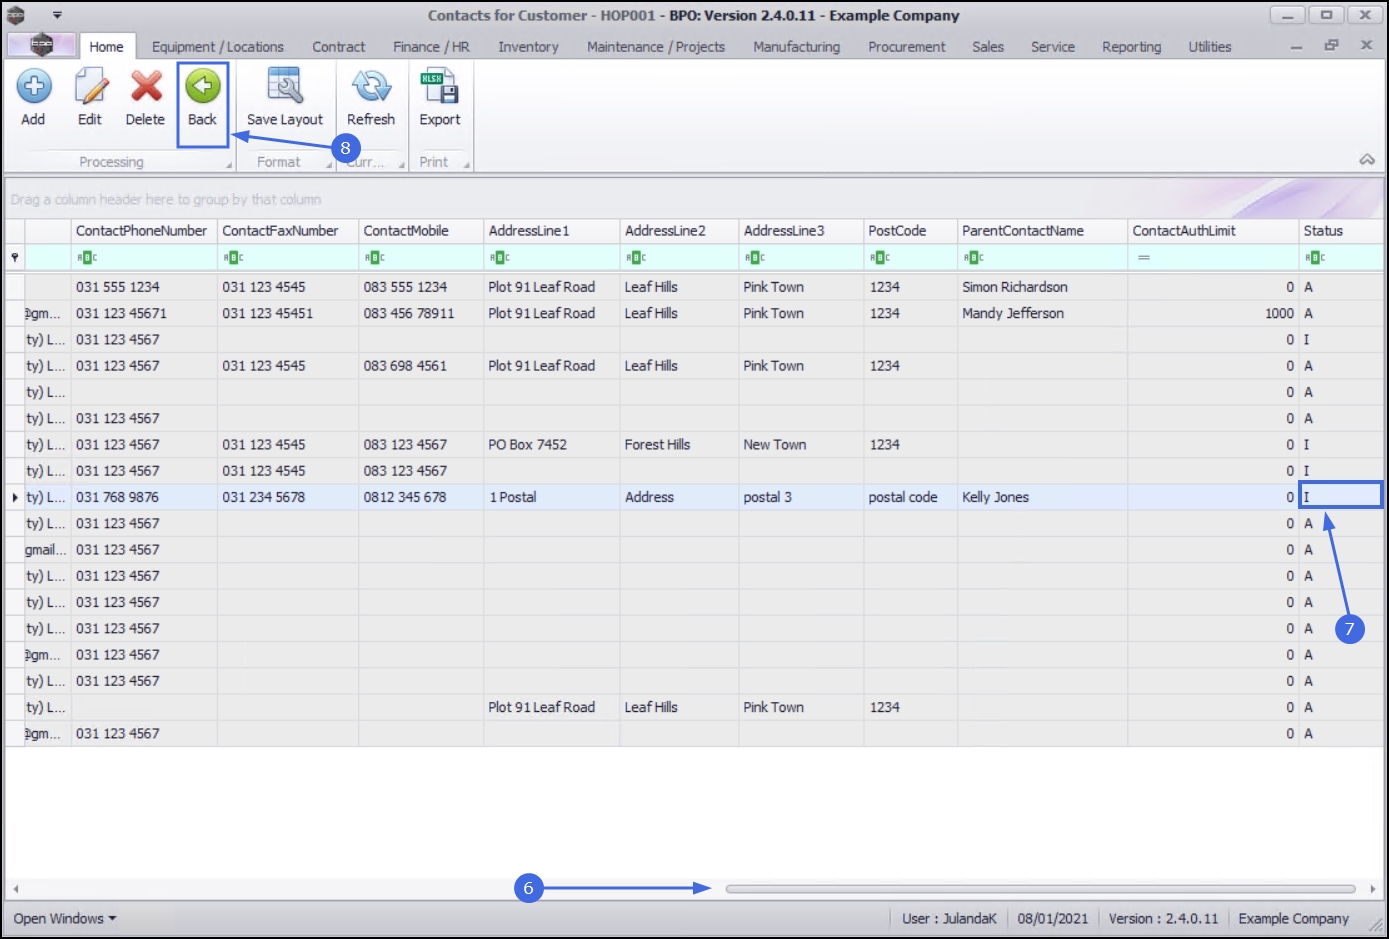Switch to the Reporting tab
The width and height of the screenshot is (1389, 939).
point(1131,47)
